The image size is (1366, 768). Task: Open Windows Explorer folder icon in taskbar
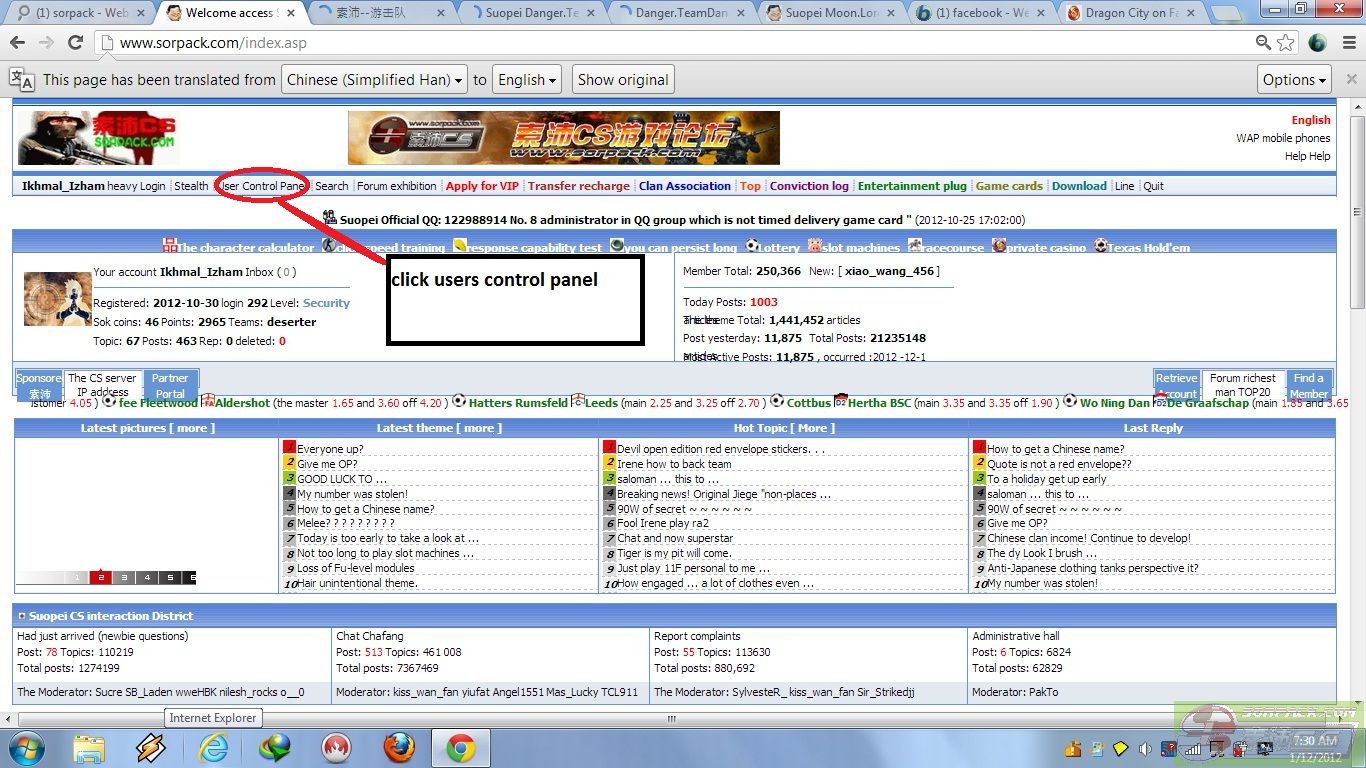[x=89, y=747]
